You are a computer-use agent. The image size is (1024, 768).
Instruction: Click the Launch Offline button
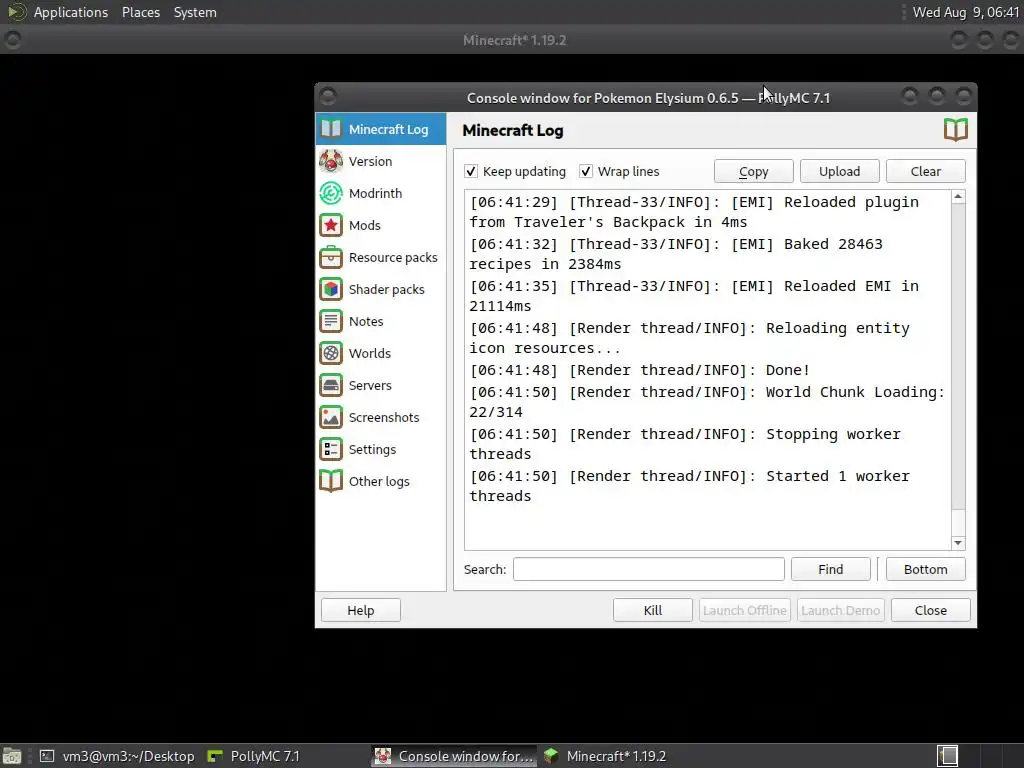[x=744, y=610]
